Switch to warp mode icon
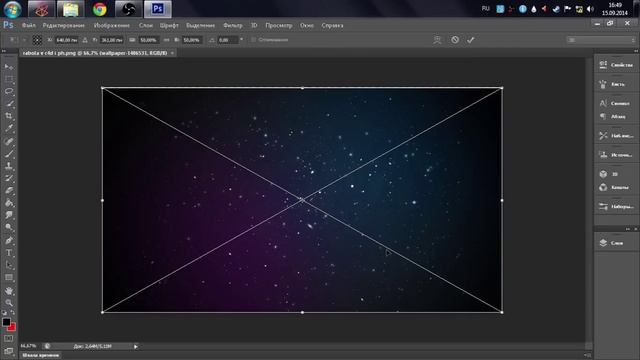Screen dimensions: 640x360 pos(437,40)
